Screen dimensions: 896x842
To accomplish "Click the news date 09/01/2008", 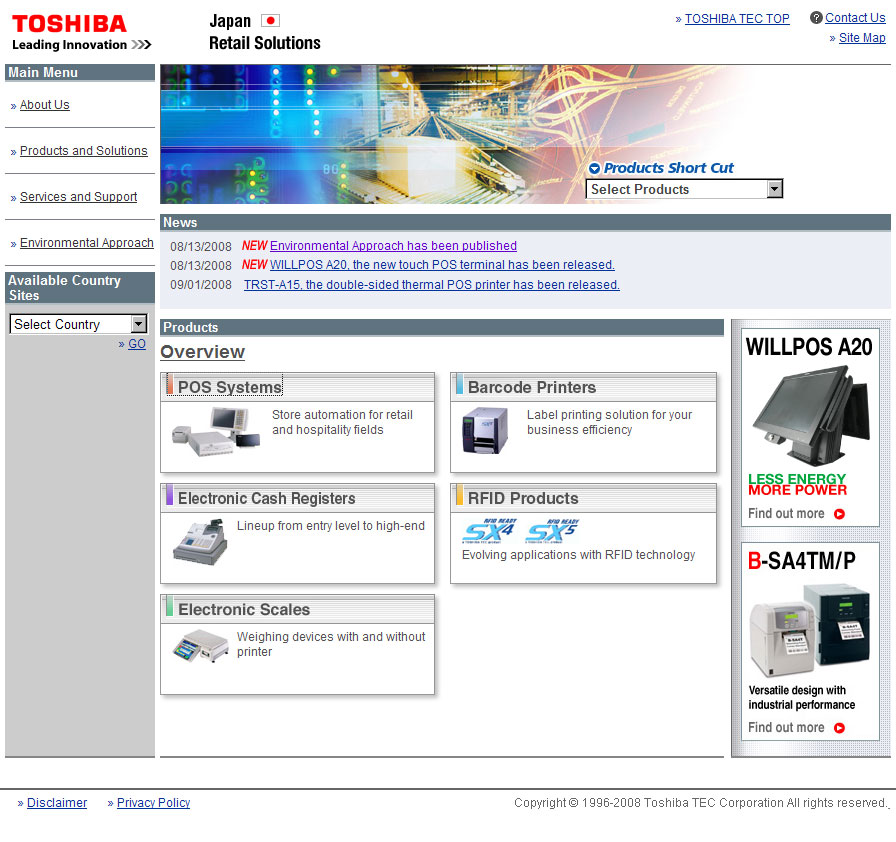I will point(201,284).
